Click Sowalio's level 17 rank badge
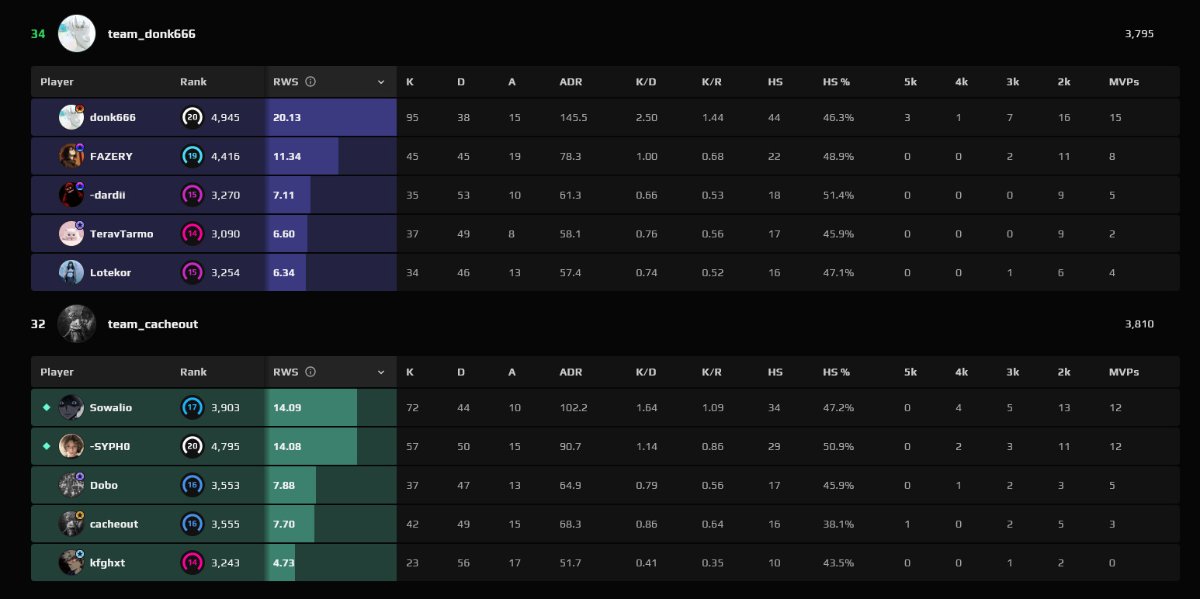The height and width of the screenshot is (599, 1200). [x=192, y=407]
